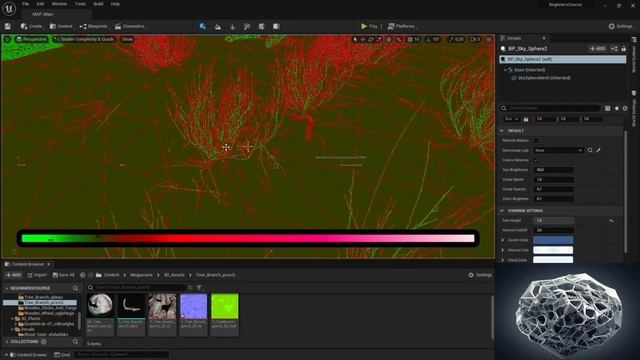Open content browser filter funnel icon
The image size is (640, 360).
point(199,288)
